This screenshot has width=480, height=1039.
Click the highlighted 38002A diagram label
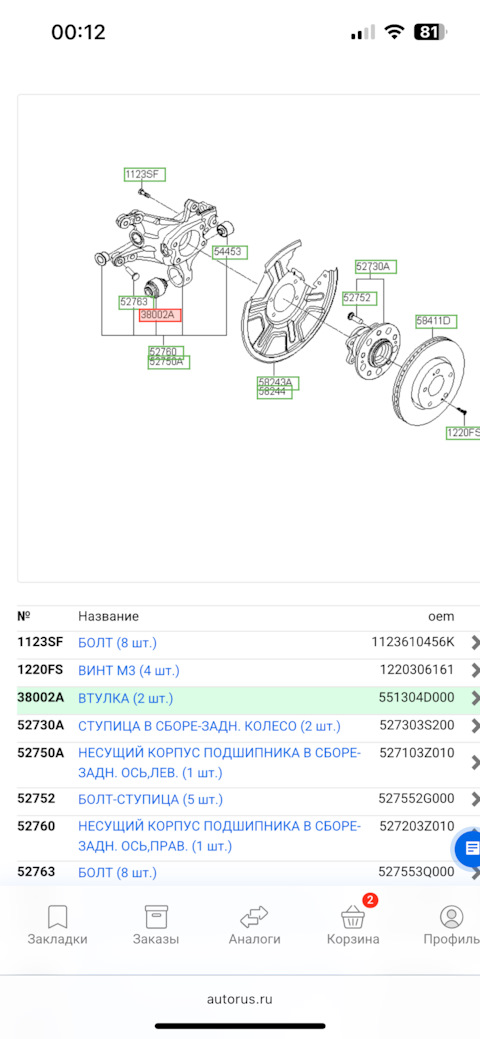[160, 315]
